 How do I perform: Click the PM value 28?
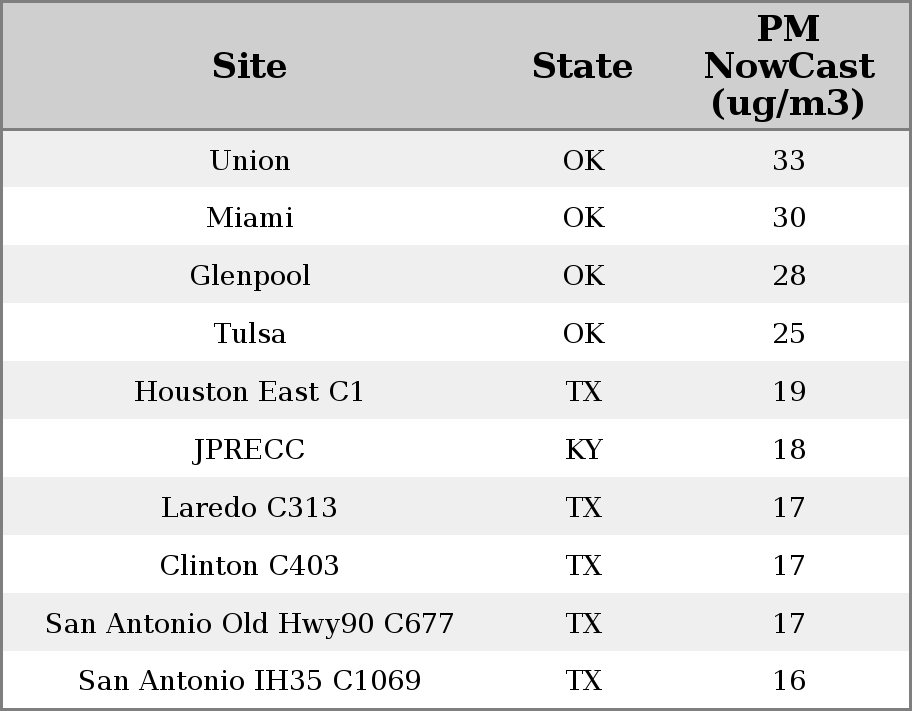pyautogui.click(x=789, y=276)
